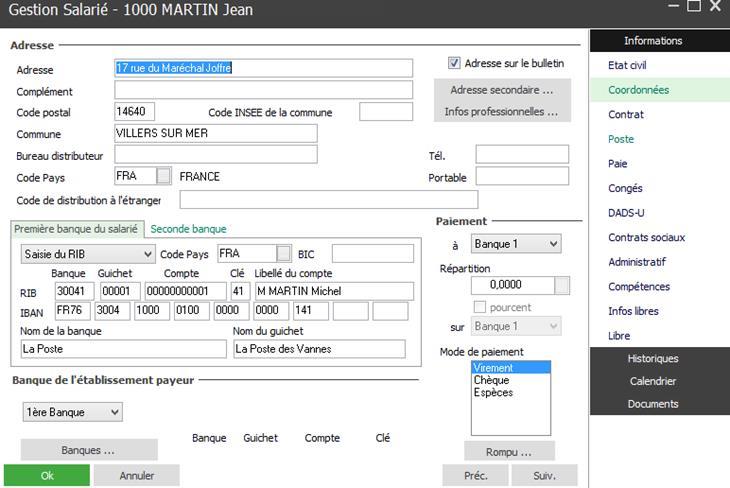730x488 pixels.
Task: Expand the Saisie du RIB dropdown
Action: [88, 254]
